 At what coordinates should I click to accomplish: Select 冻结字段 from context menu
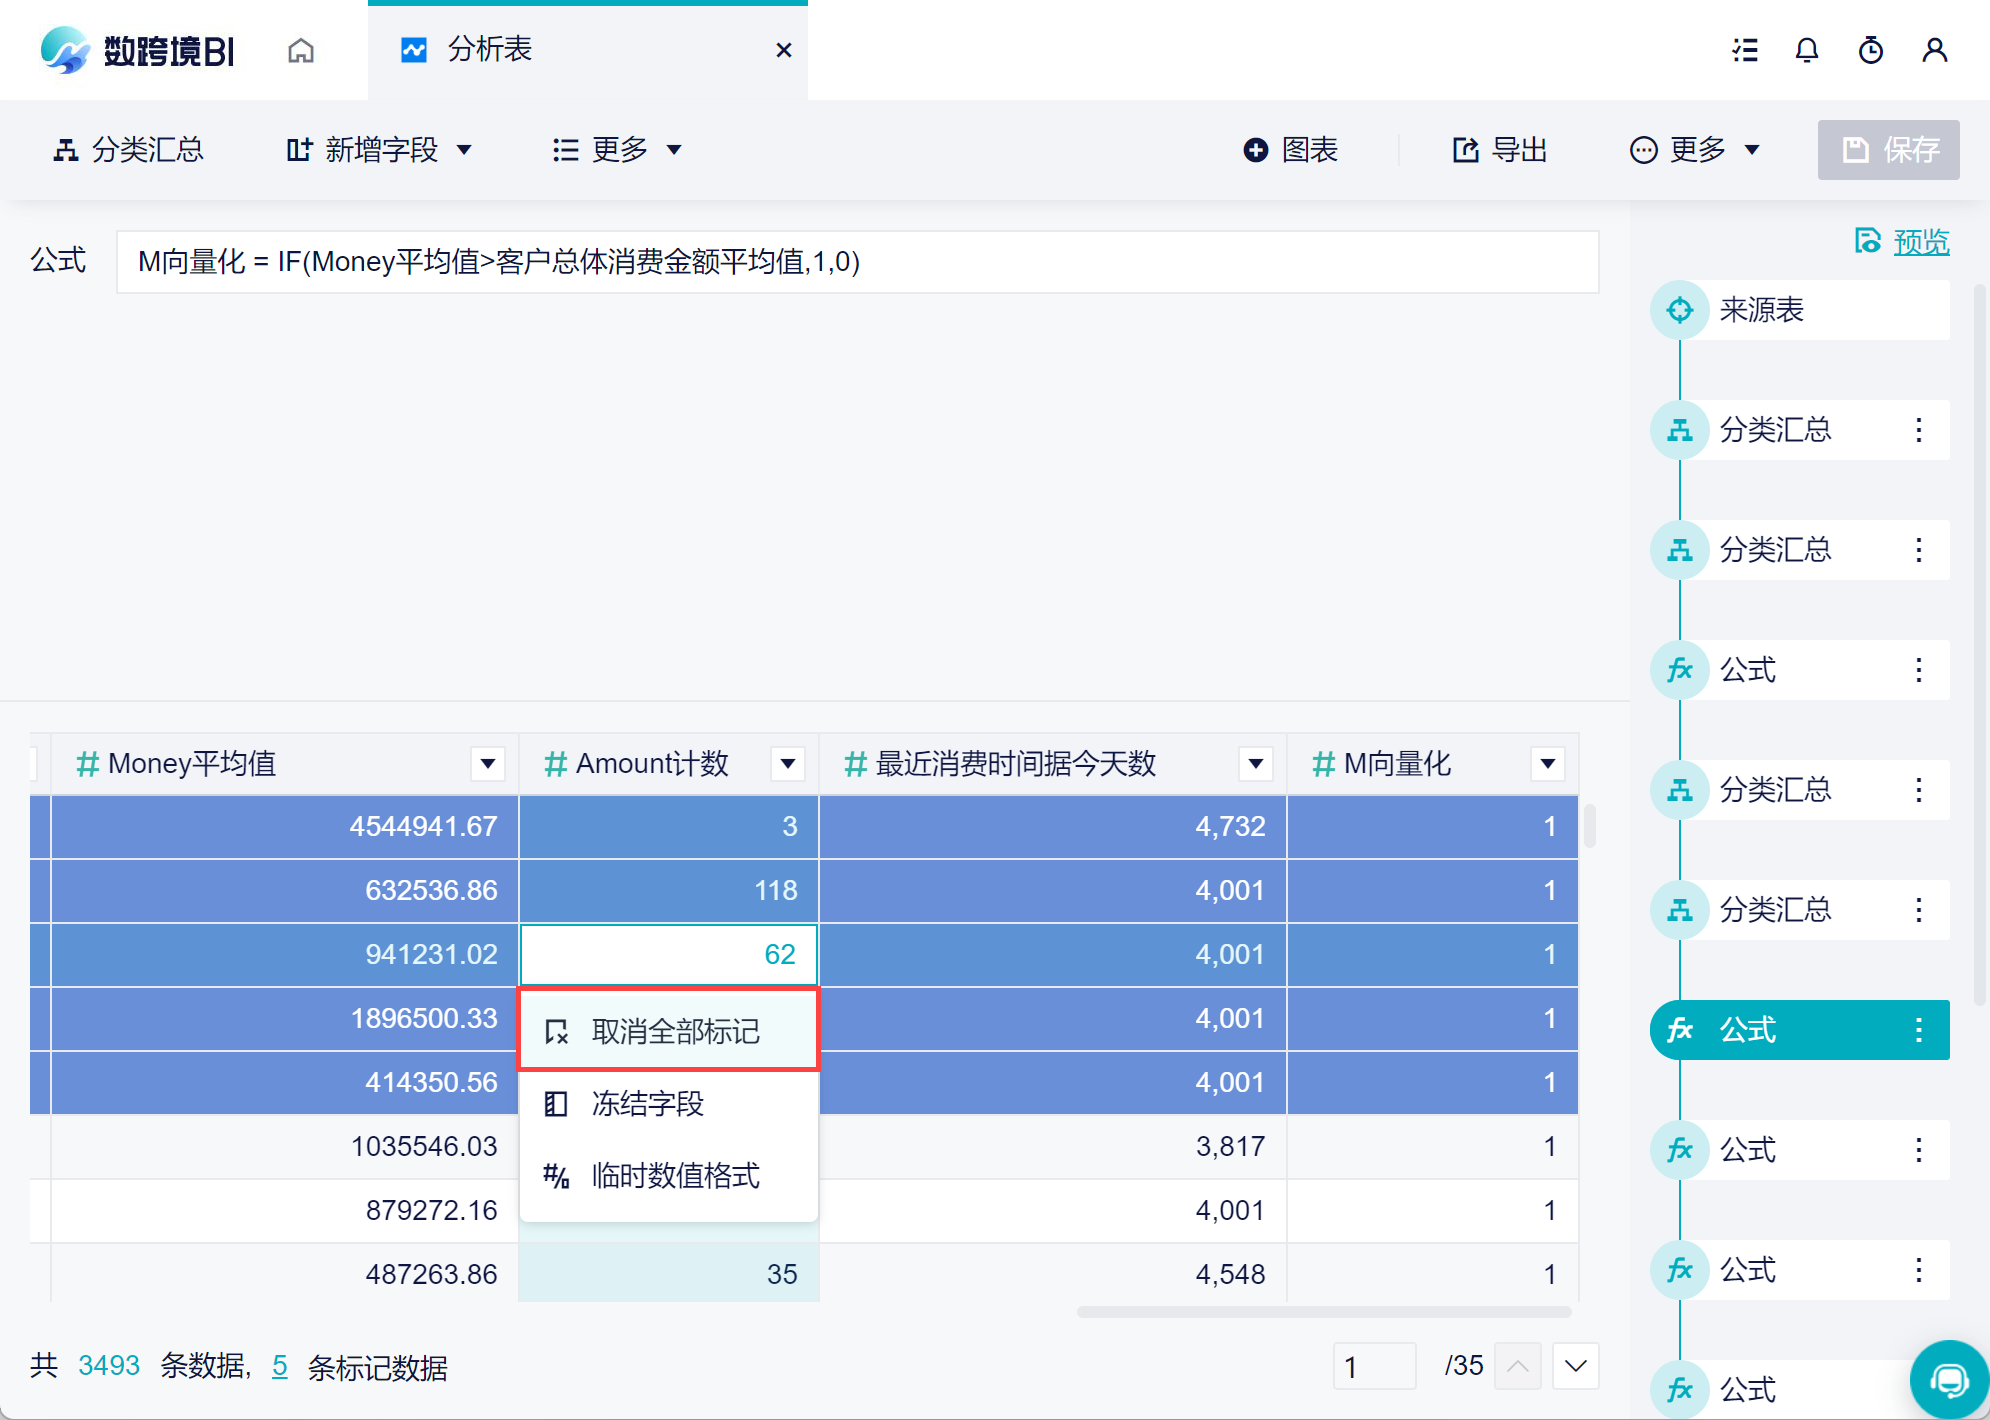[x=650, y=1104]
